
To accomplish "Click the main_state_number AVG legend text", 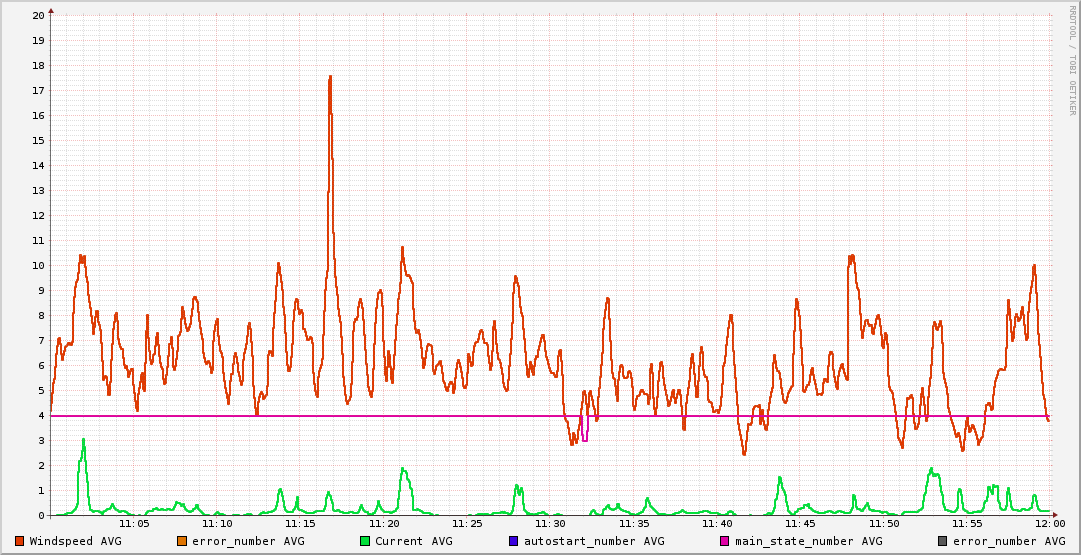I will [809, 541].
